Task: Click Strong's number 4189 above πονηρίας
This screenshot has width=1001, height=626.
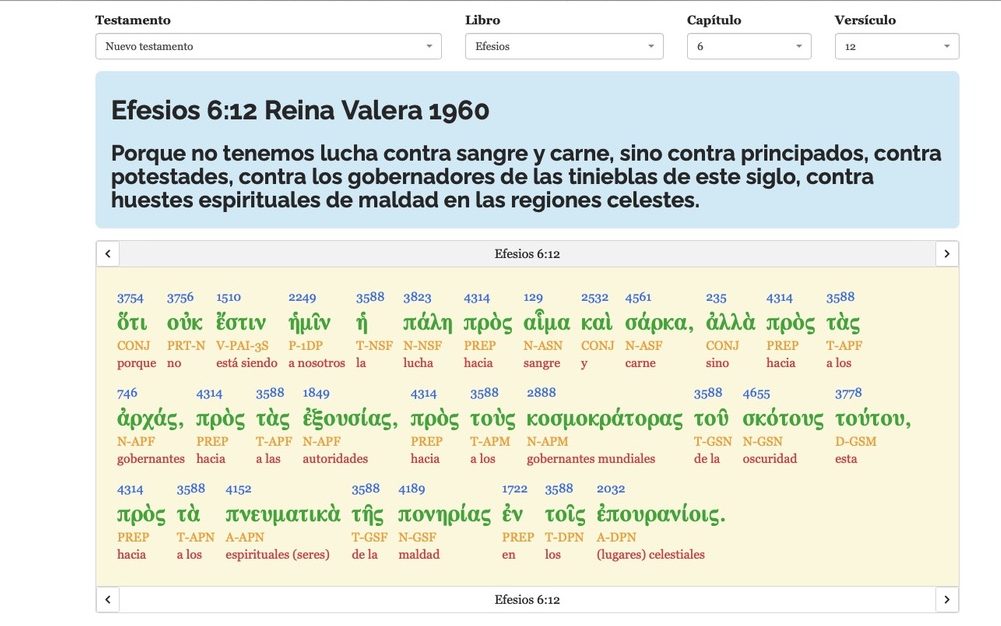Action: point(412,489)
